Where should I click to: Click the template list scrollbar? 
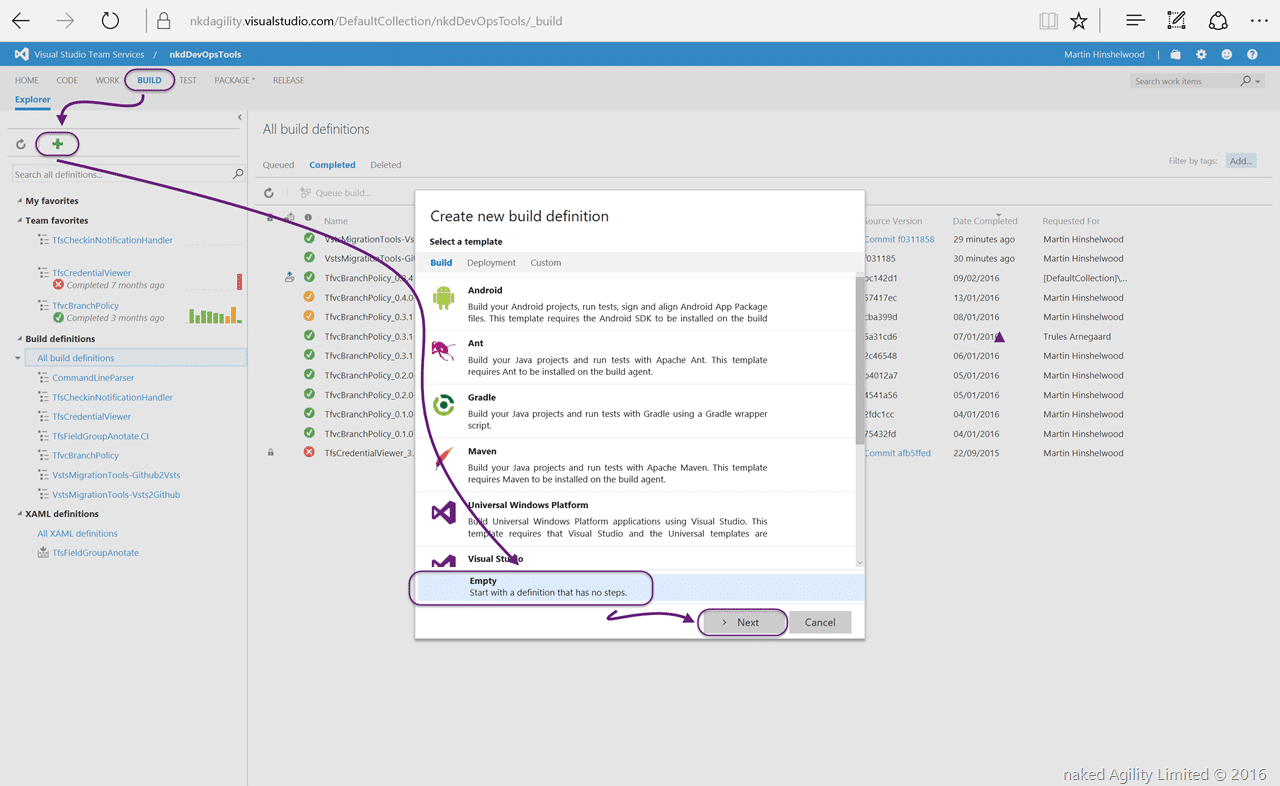[x=860, y=360]
